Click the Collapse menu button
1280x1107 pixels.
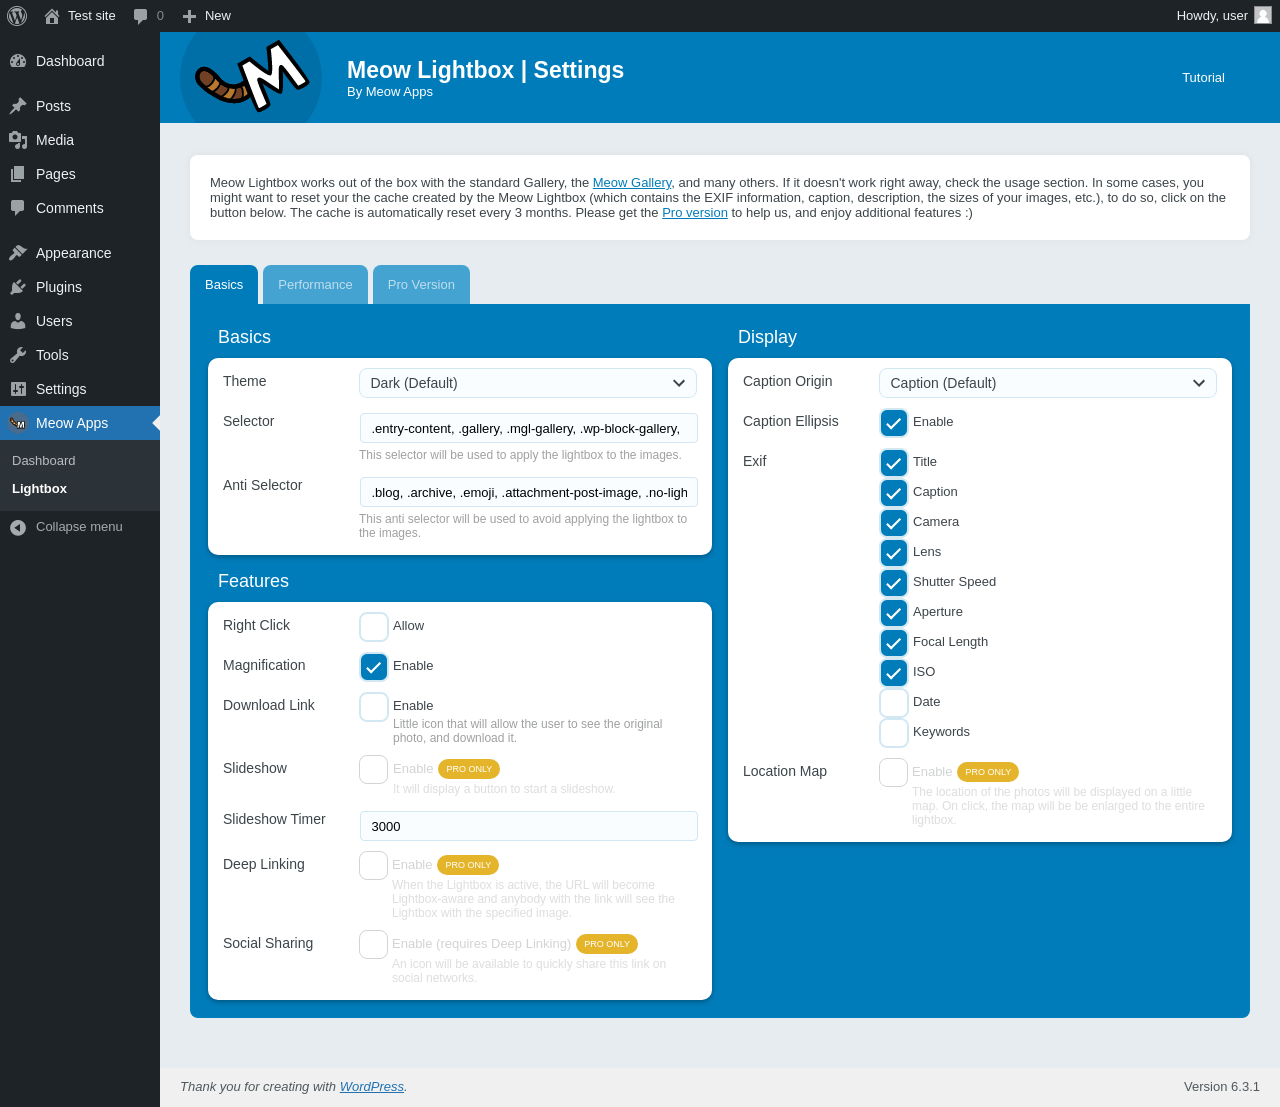pyautogui.click(x=80, y=527)
